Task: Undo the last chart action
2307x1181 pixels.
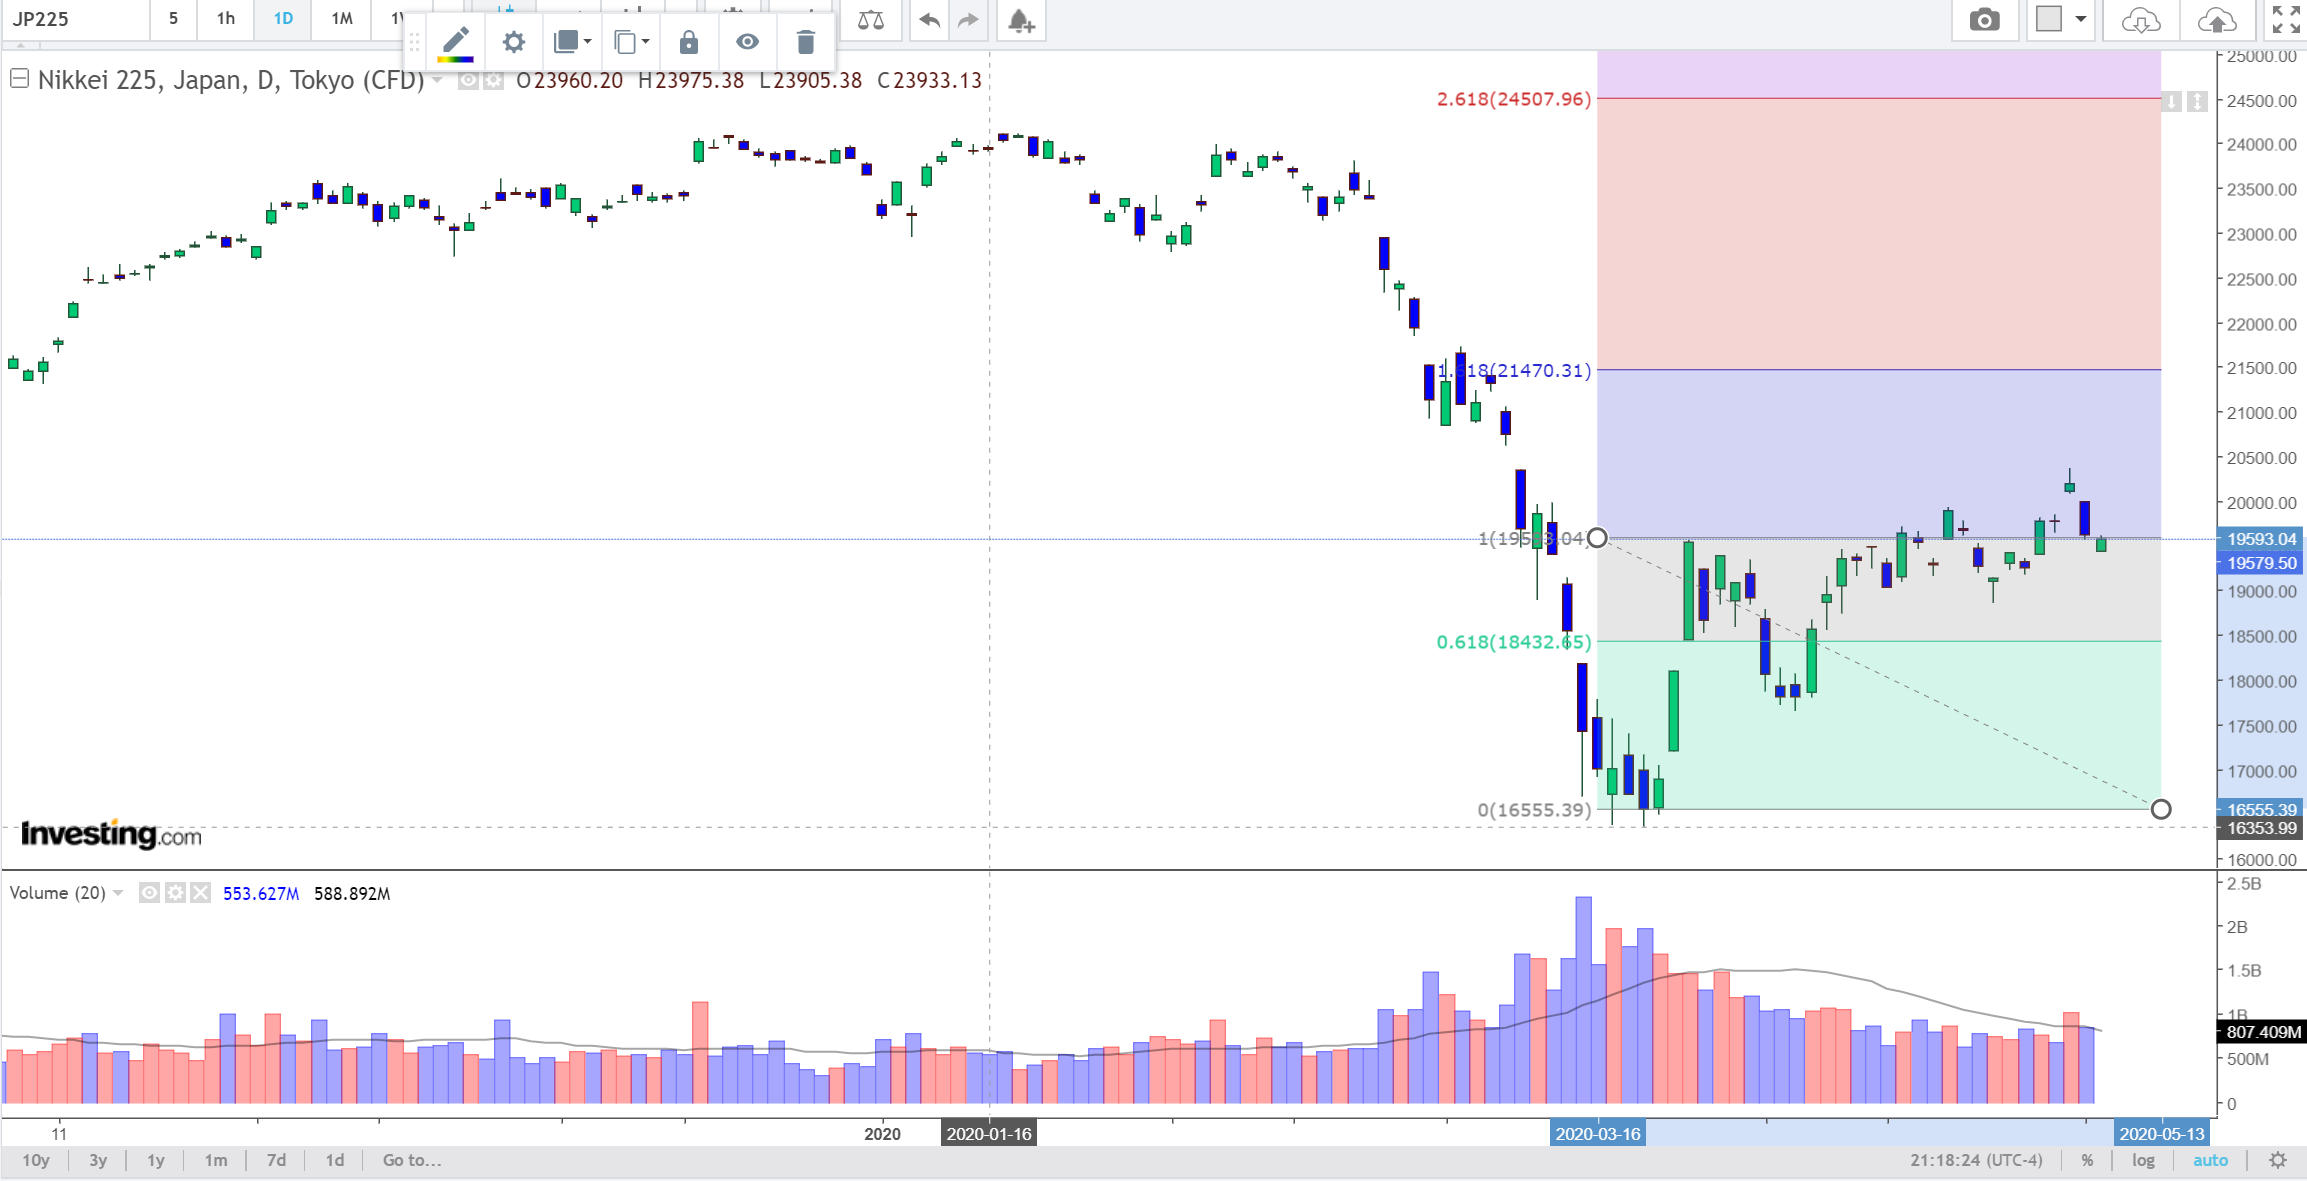Action: pos(929,20)
